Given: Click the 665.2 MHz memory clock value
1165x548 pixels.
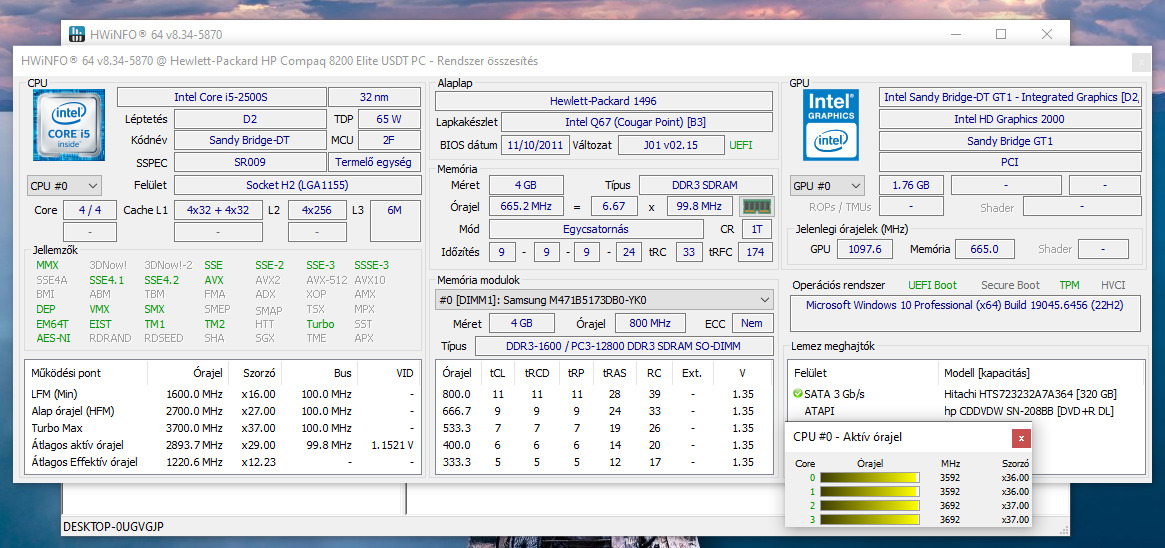Looking at the screenshot, I should [526, 206].
